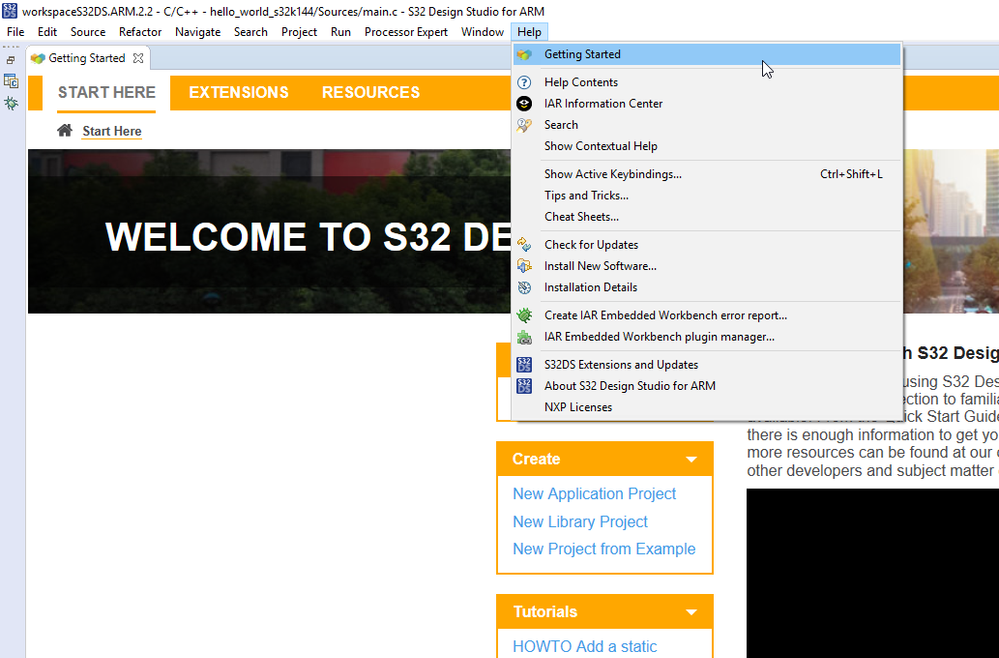Image resolution: width=999 pixels, height=658 pixels.
Task: Open Installation Details entry
Action: click(707, 287)
